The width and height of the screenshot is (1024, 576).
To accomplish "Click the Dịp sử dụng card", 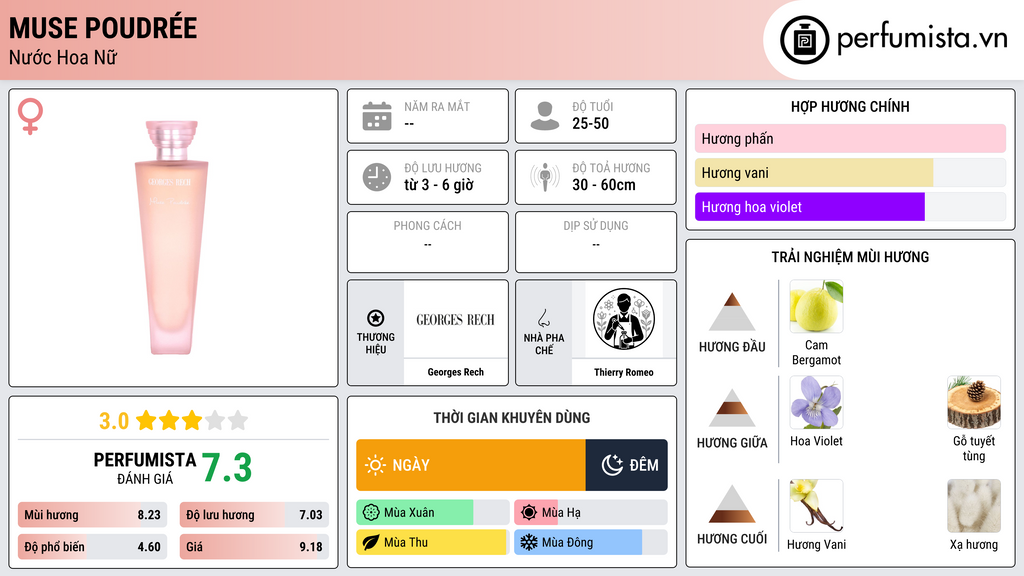I will pyautogui.click(x=596, y=242).
